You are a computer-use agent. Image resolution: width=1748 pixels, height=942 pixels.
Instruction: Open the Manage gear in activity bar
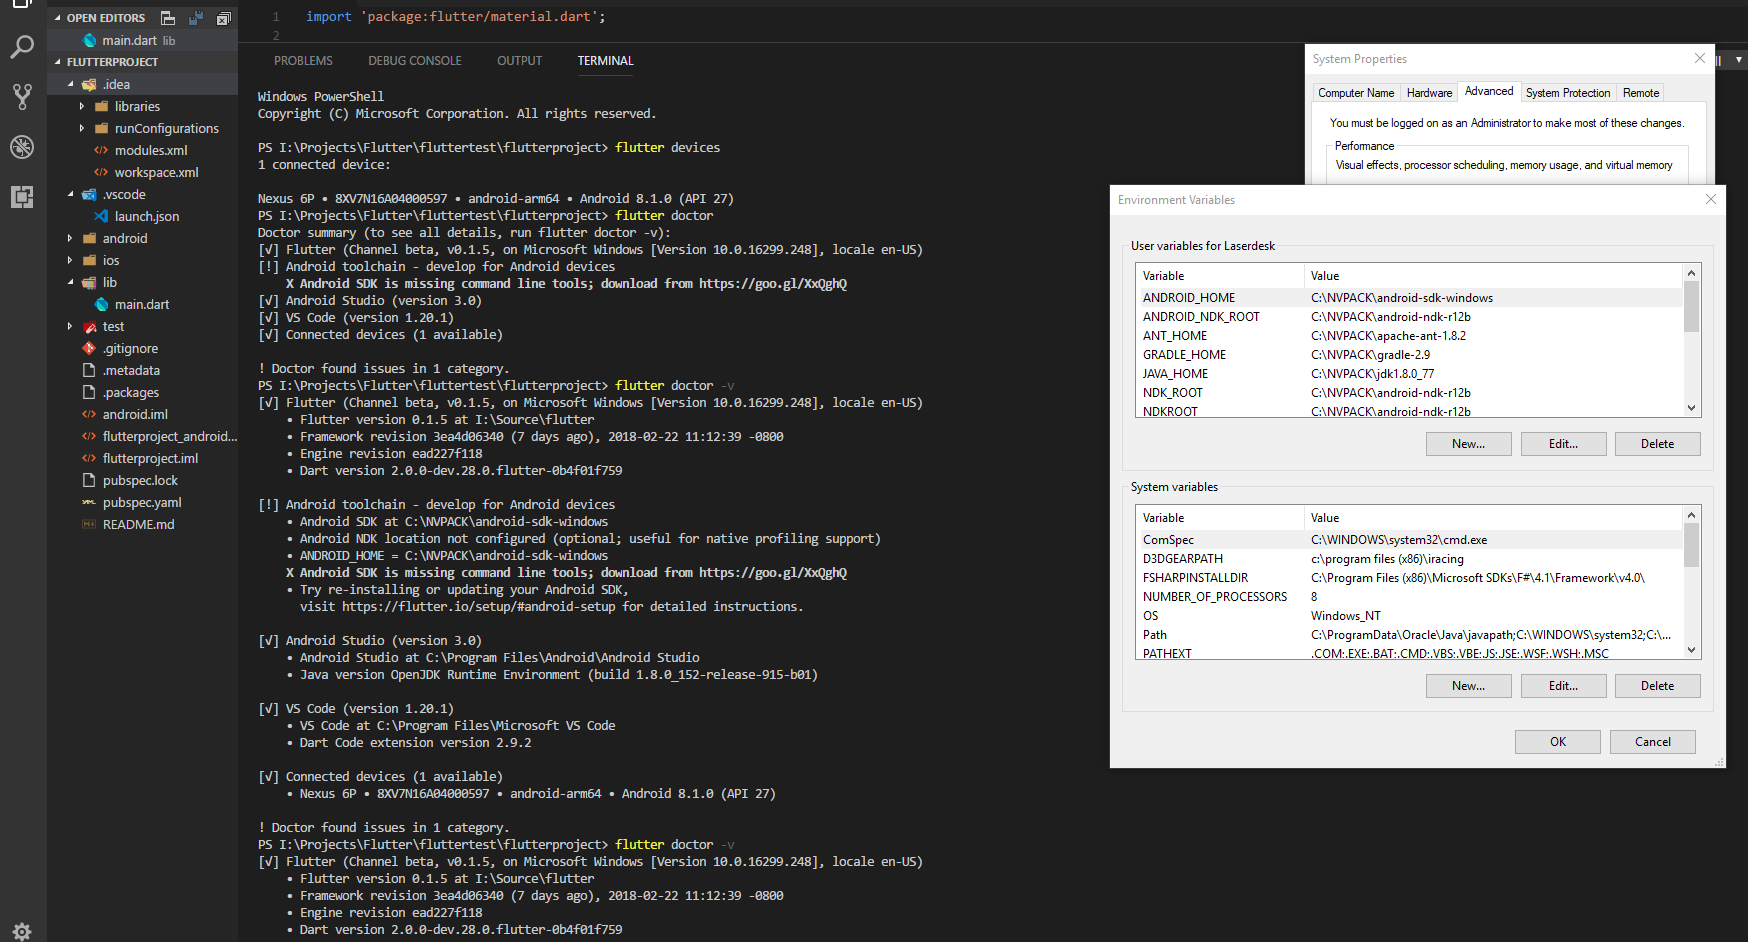(22, 931)
